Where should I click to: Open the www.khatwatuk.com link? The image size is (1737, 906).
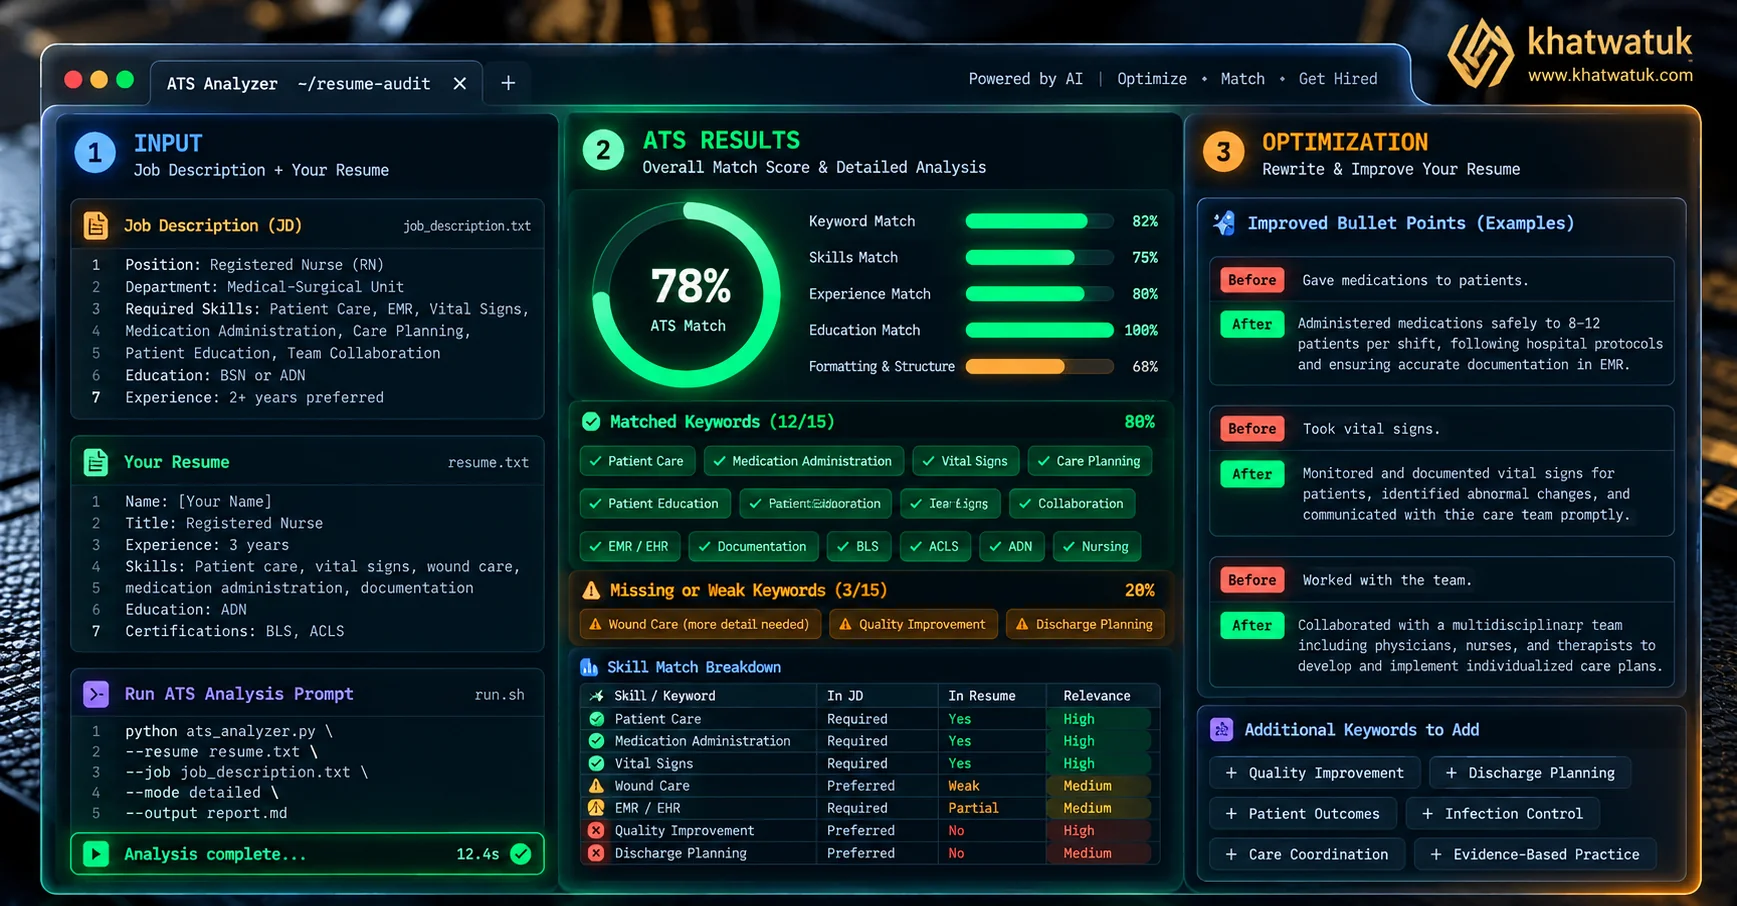click(1610, 75)
